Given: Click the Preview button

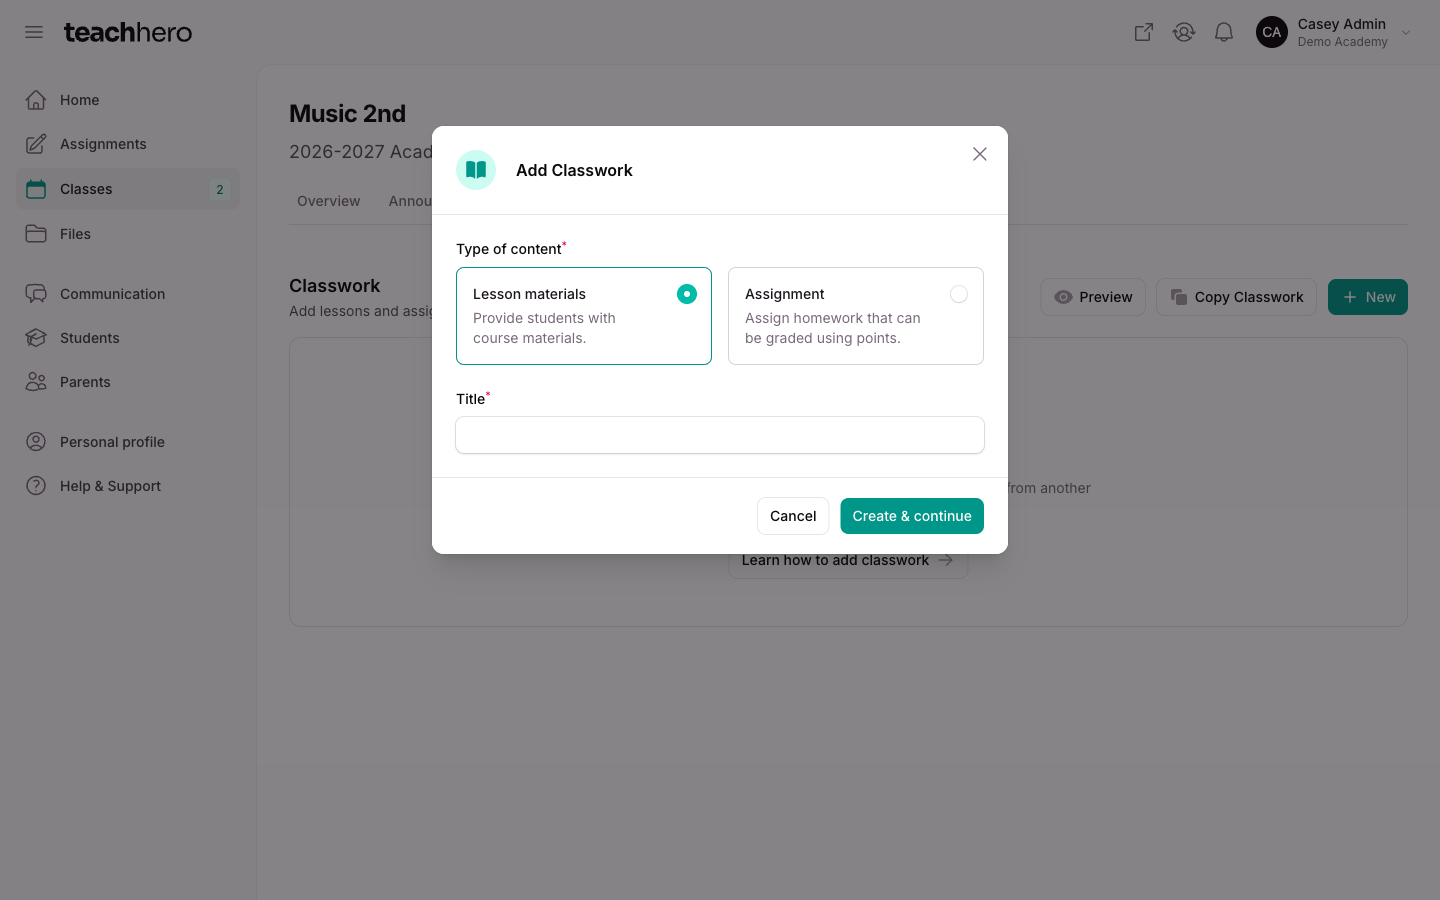Looking at the screenshot, I should pos(1093,297).
